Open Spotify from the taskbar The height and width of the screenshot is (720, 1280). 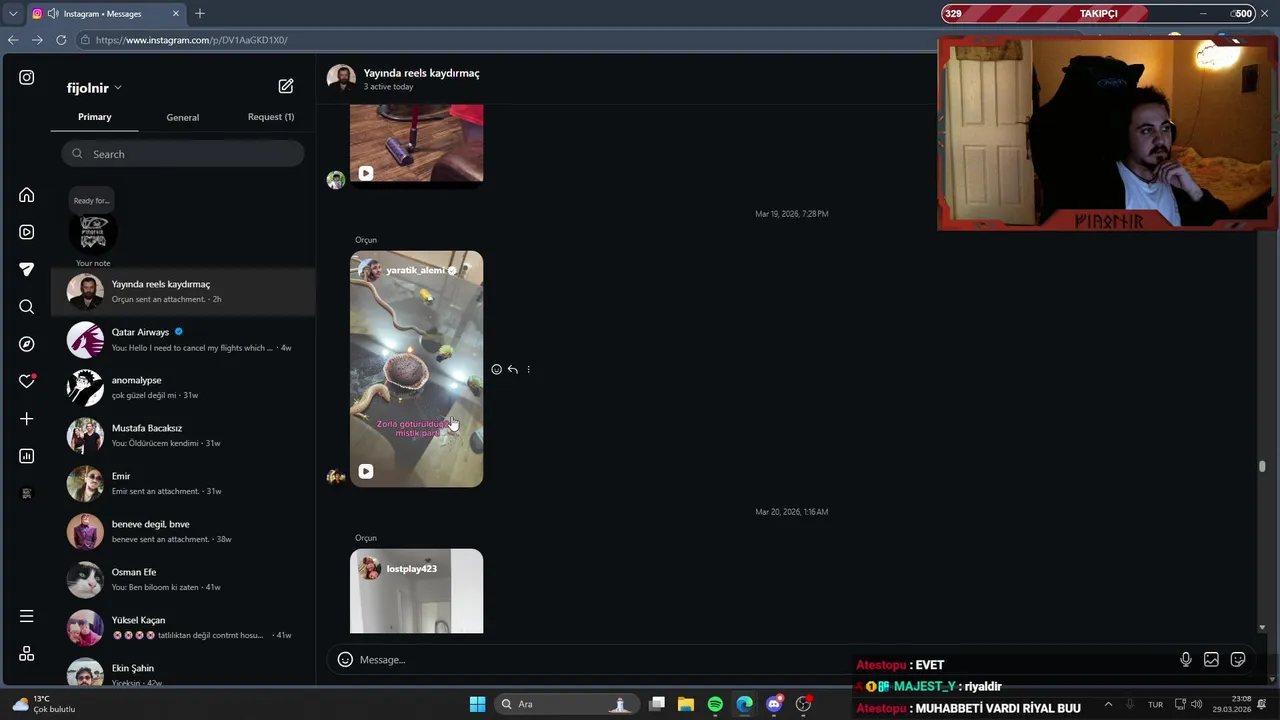715,704
